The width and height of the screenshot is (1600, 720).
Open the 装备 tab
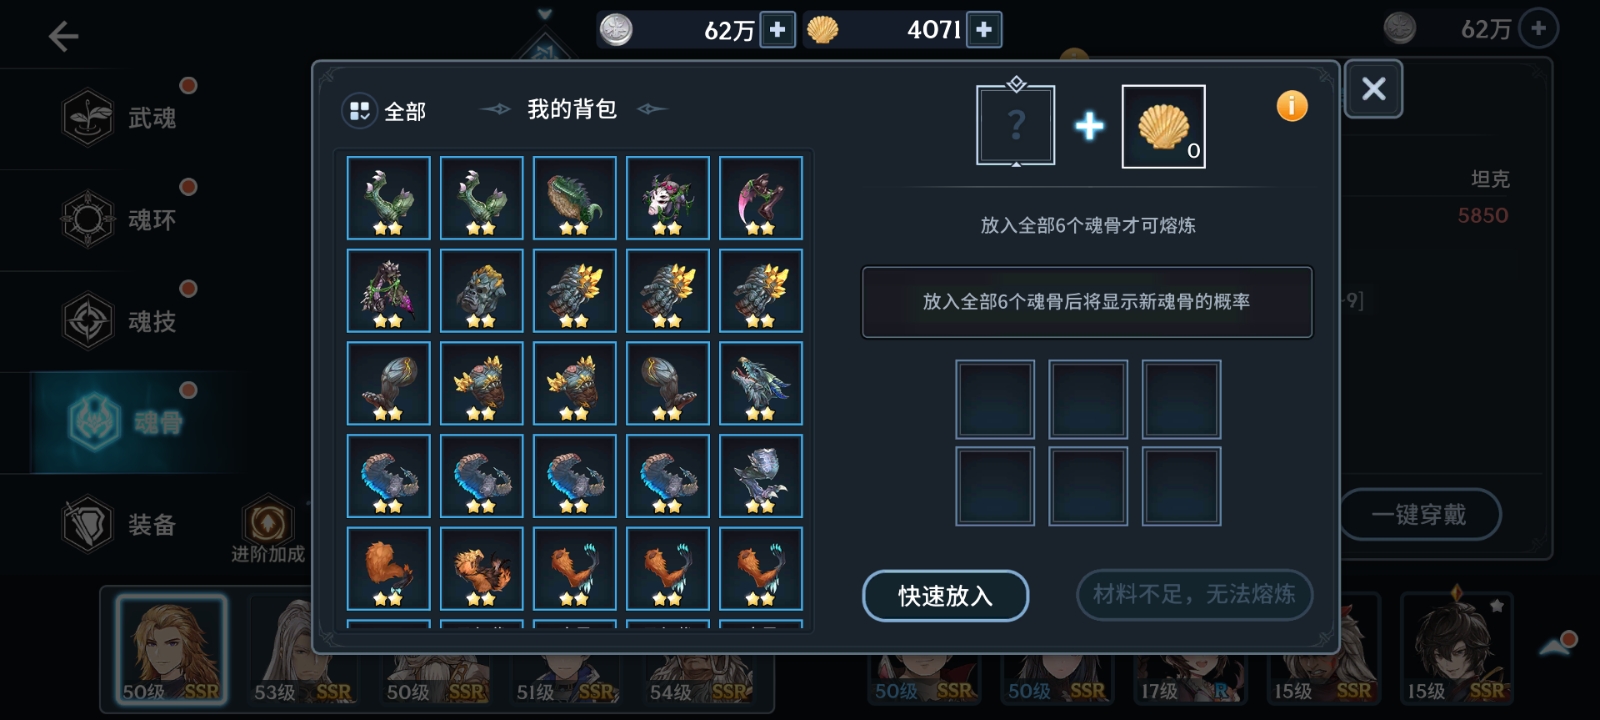pos(120,524)
